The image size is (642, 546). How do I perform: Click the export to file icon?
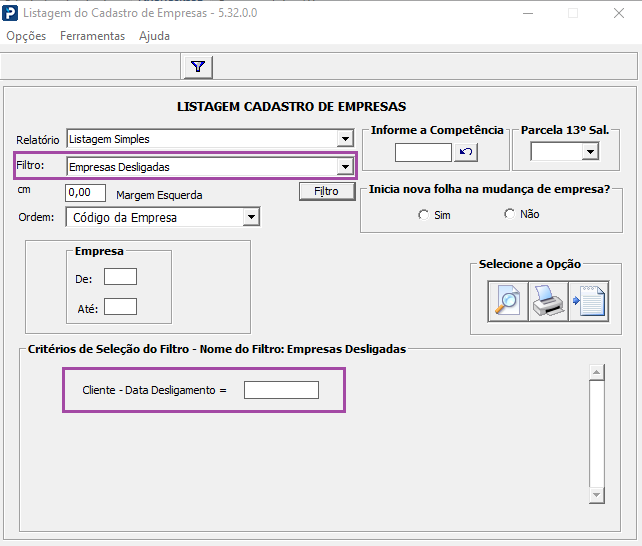(588, 301)
